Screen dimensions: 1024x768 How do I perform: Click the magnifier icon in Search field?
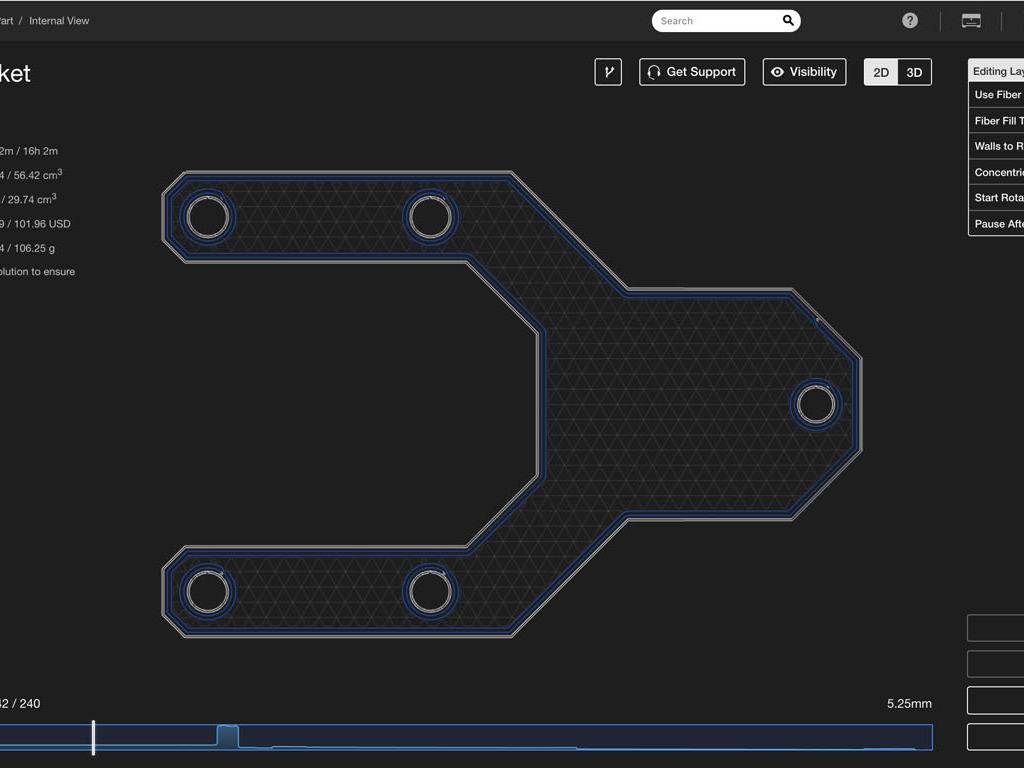788,20
